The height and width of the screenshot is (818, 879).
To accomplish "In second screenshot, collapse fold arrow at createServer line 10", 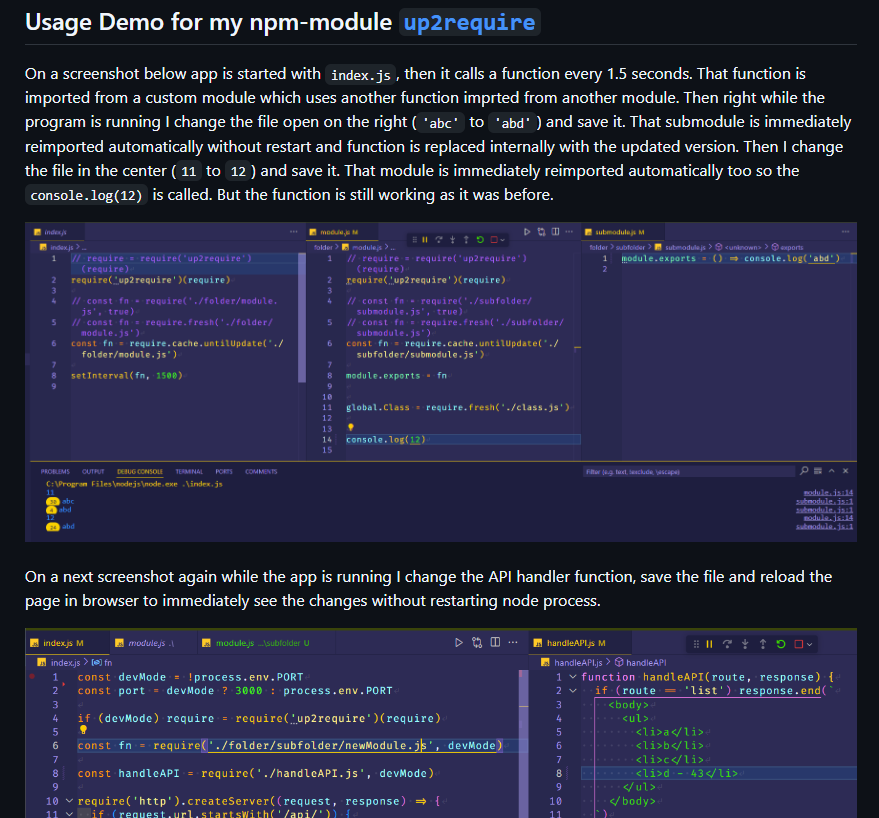I will coord(69,801).
